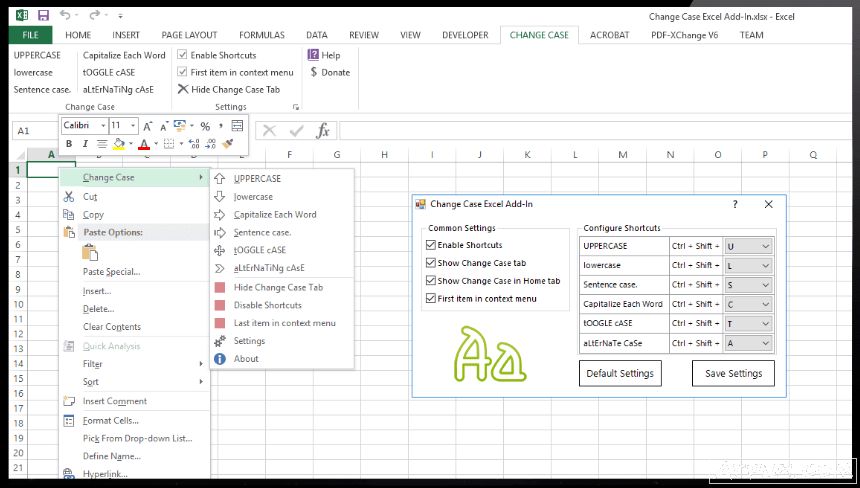
Task: Toggle Italic in the mini toolbar
Action: click(x=85, y=144)
